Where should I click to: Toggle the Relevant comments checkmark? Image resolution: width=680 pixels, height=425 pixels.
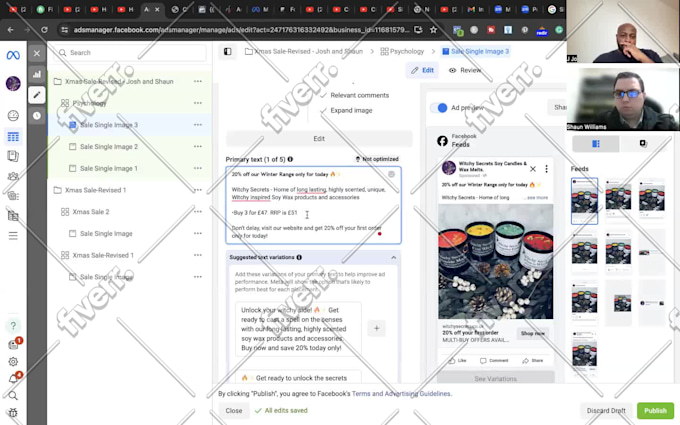(323, 95)
